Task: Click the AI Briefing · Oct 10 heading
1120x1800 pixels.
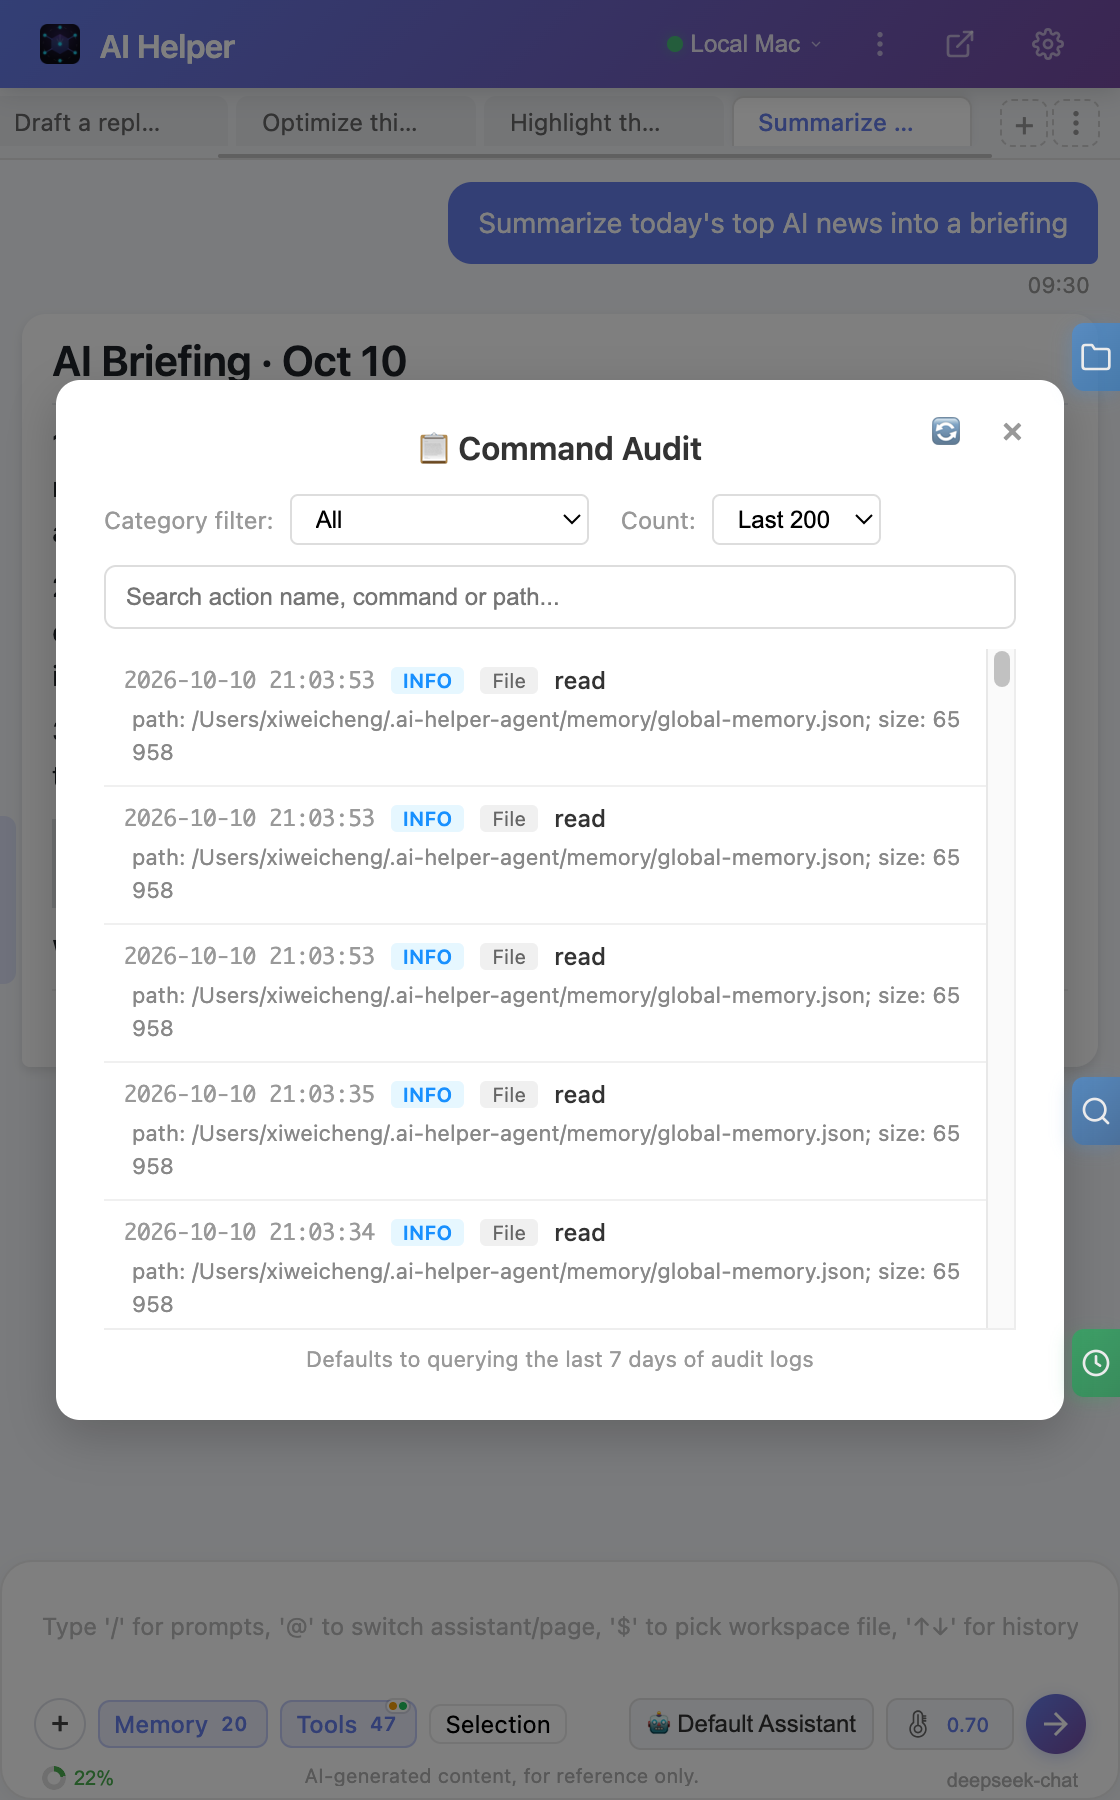Action: [x=230, y=361]
